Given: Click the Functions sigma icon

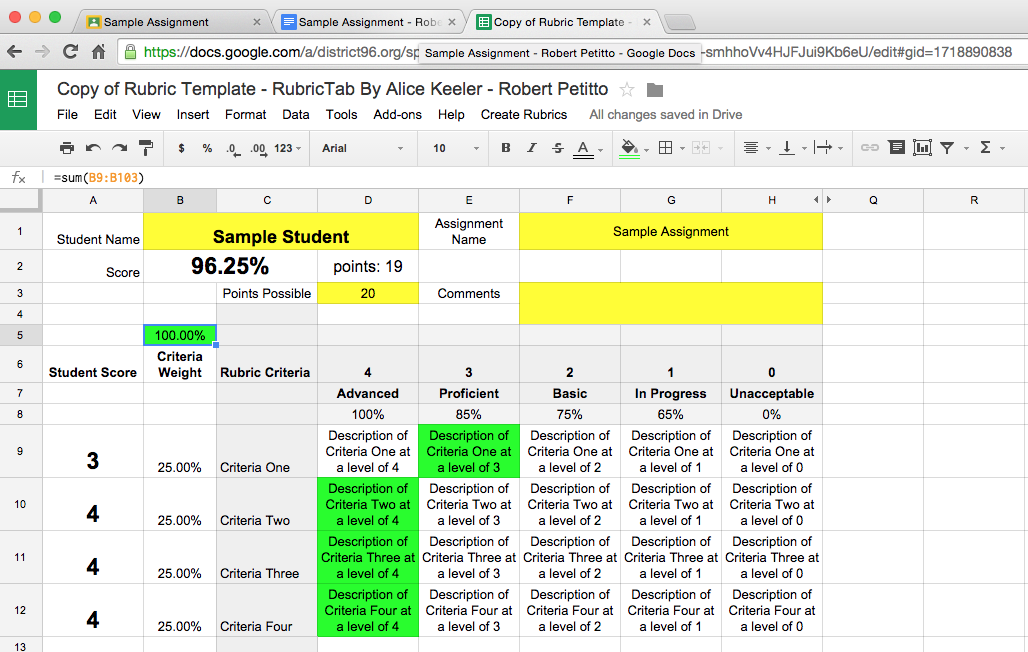Looking at the screenshot, I should coord(985,148).
